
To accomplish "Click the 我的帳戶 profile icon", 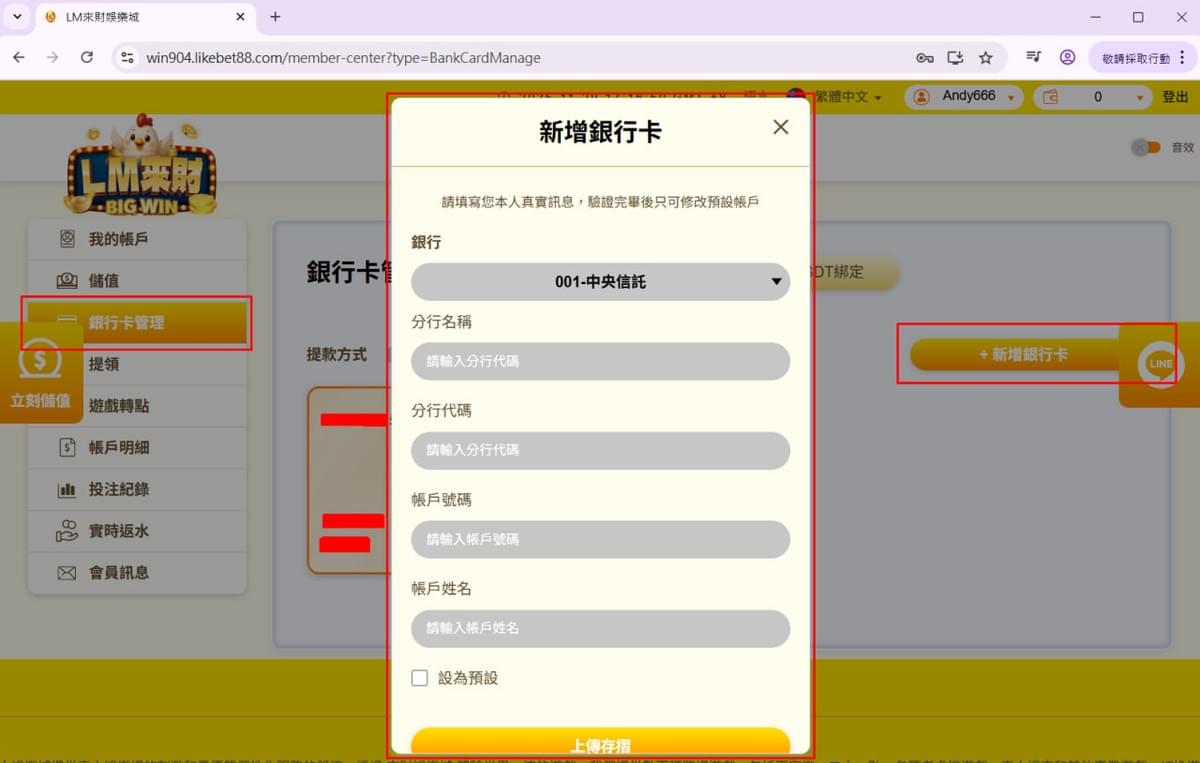I will (67, 239).
